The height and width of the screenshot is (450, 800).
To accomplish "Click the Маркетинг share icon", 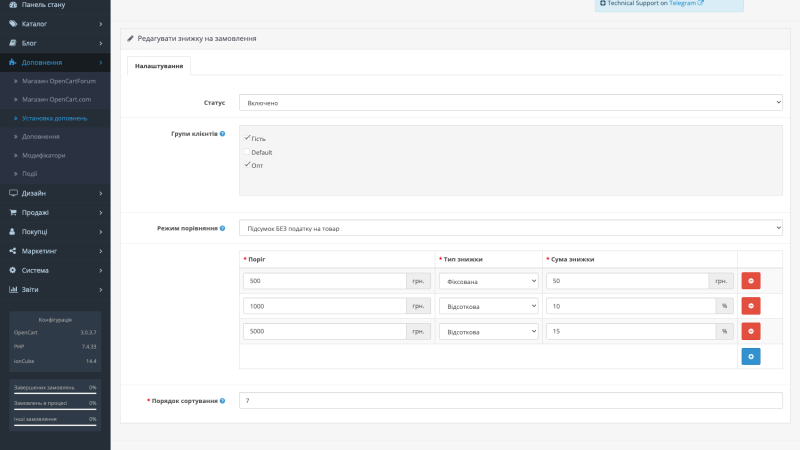I will pos(13,251).
